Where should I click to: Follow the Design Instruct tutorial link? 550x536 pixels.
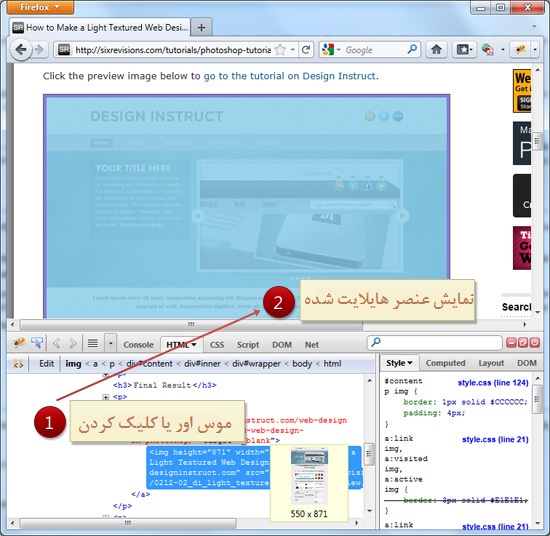click(290, 76)
